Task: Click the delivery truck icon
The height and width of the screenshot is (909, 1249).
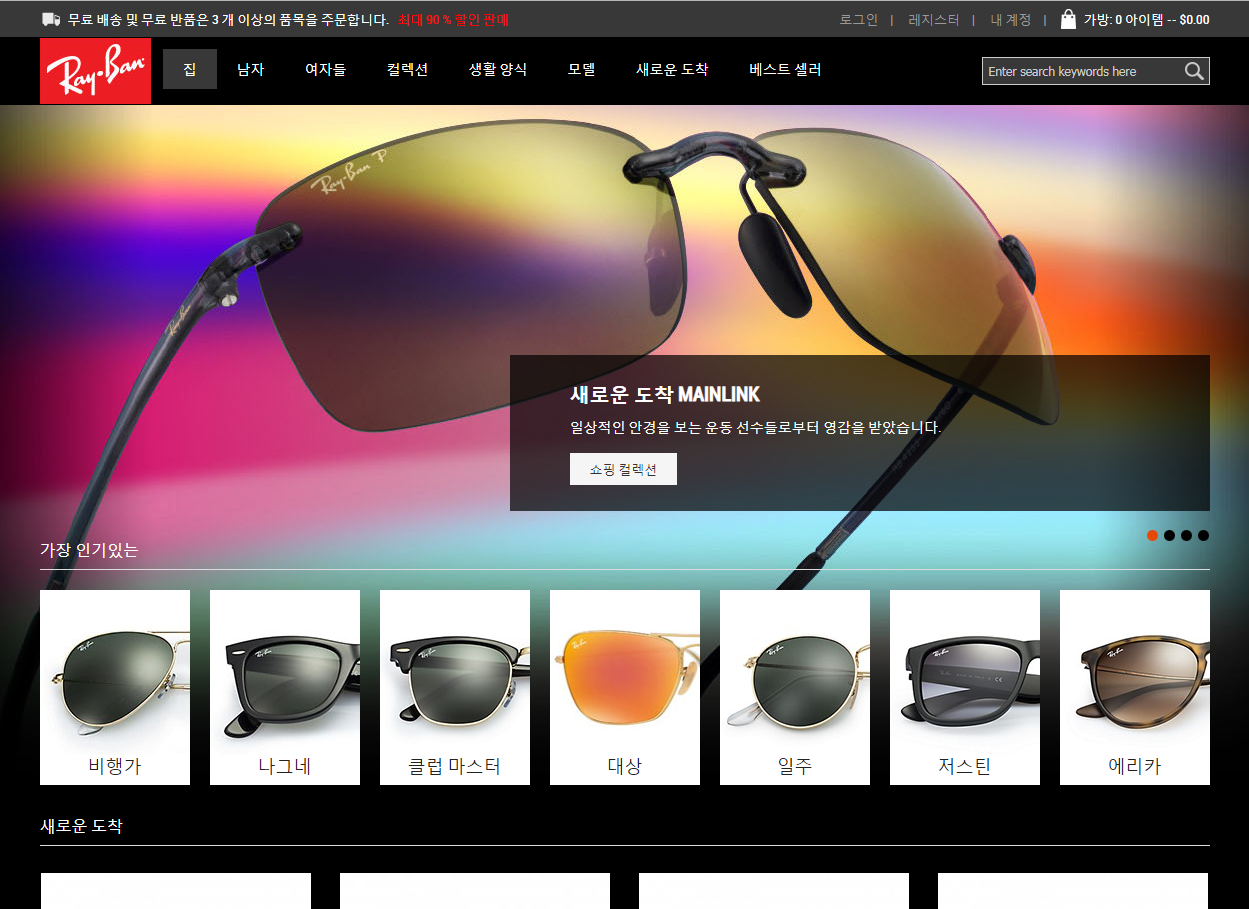Action: click(51, 19)
